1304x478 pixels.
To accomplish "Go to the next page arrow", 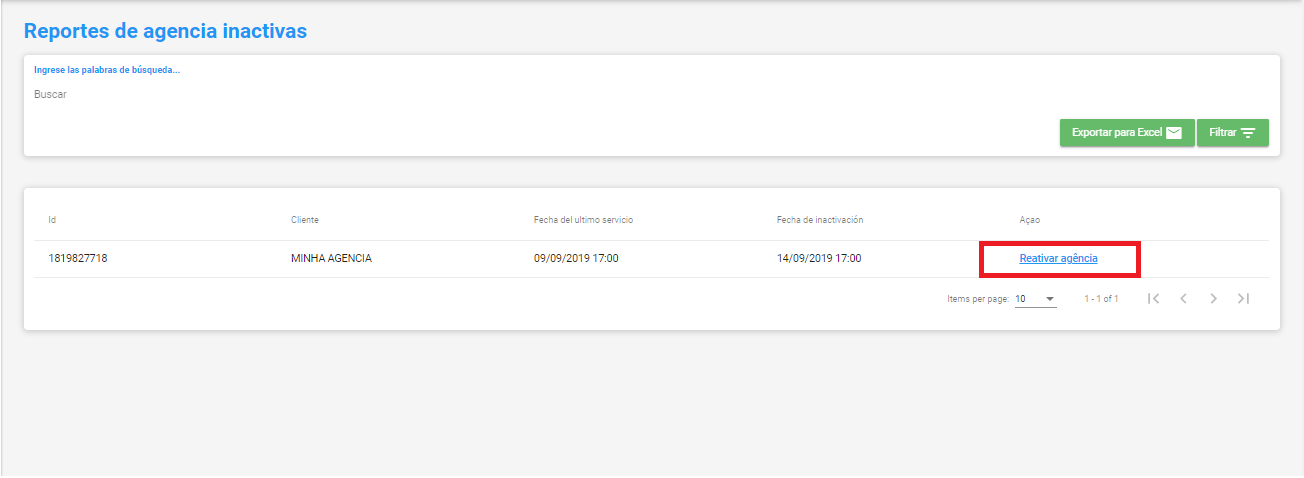I will [x=1213, y=298].
